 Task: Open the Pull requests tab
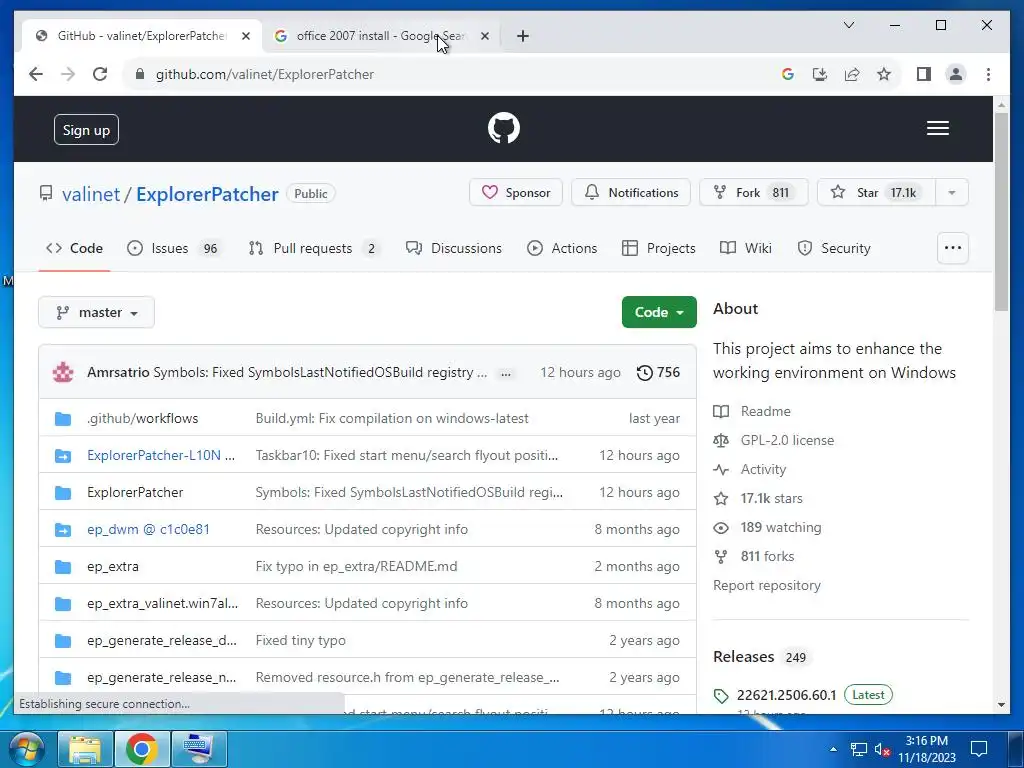coord(314,248)
